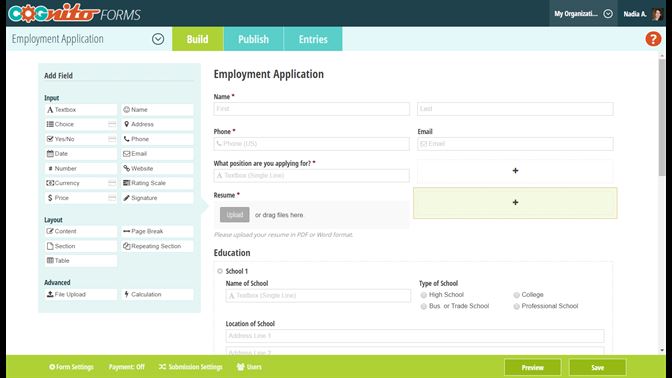Viewport: 672px width, 378px height.
Task: Expand Price field type options
Action: coord(112,198)
